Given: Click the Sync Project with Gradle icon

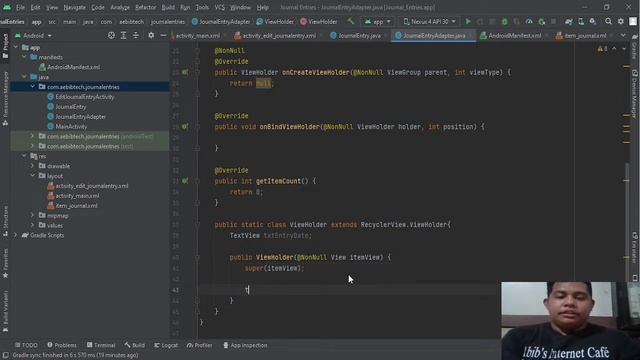Looking at the screenshot, I should click(x=569, y=21).
